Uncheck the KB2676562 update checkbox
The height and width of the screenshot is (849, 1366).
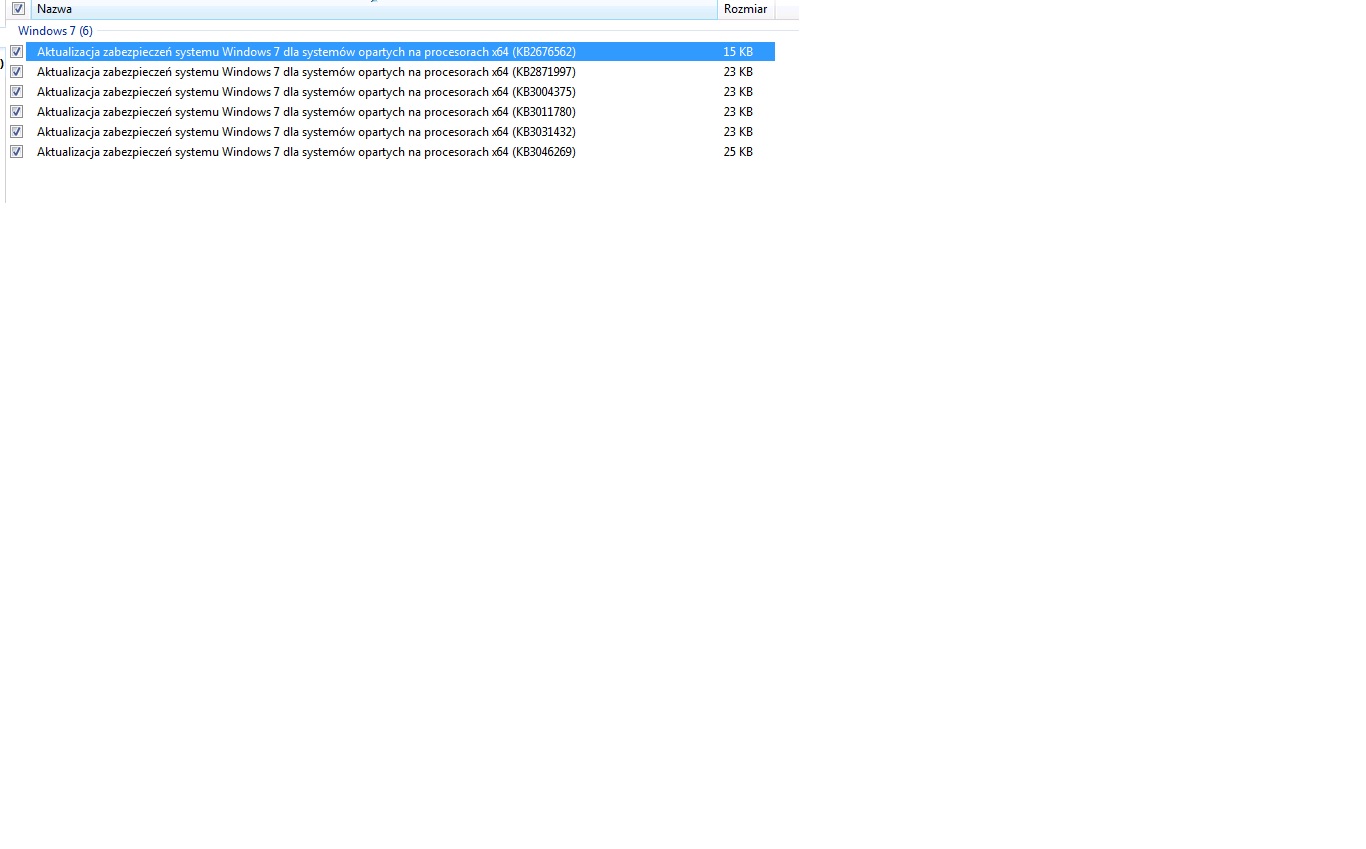[x=16, y=52]
